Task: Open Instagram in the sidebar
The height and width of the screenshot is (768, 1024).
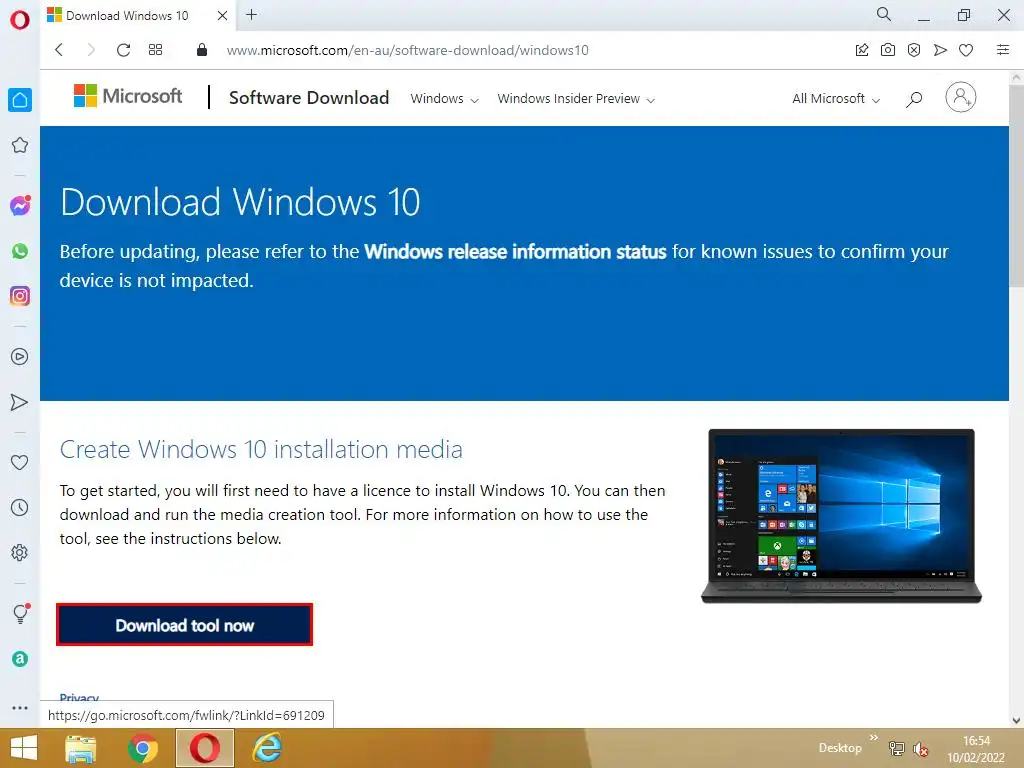Action: [20, 296]
